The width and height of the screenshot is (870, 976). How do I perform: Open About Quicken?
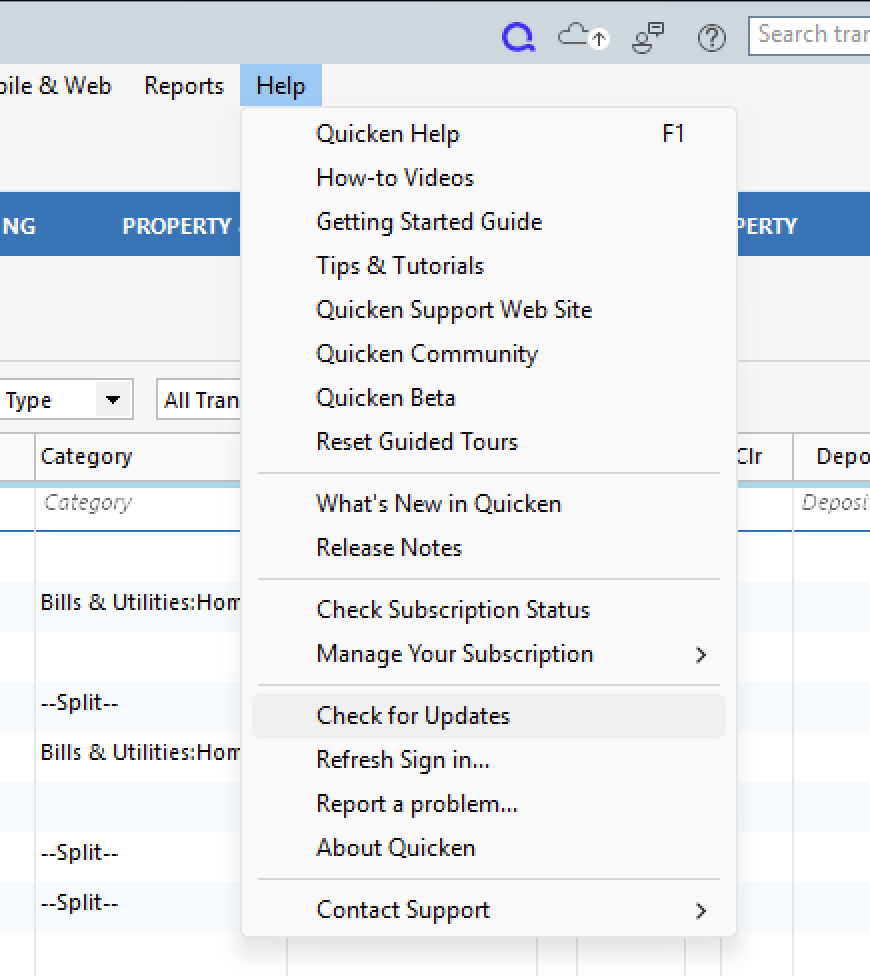489,848
